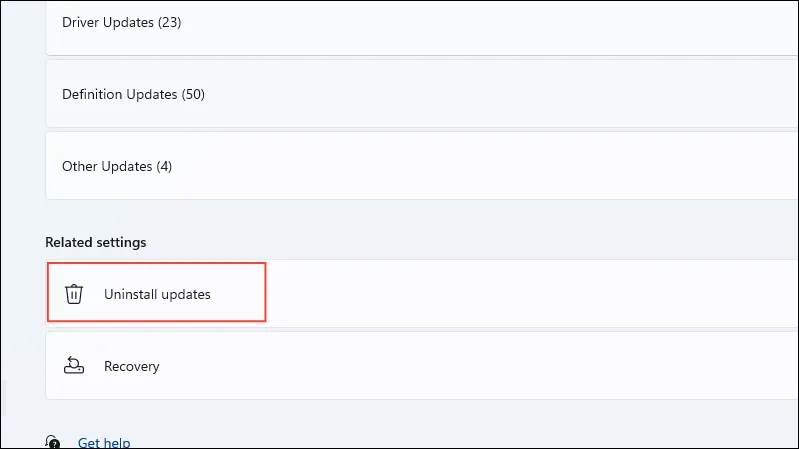Expand the Other Updates (4) section

421,166
